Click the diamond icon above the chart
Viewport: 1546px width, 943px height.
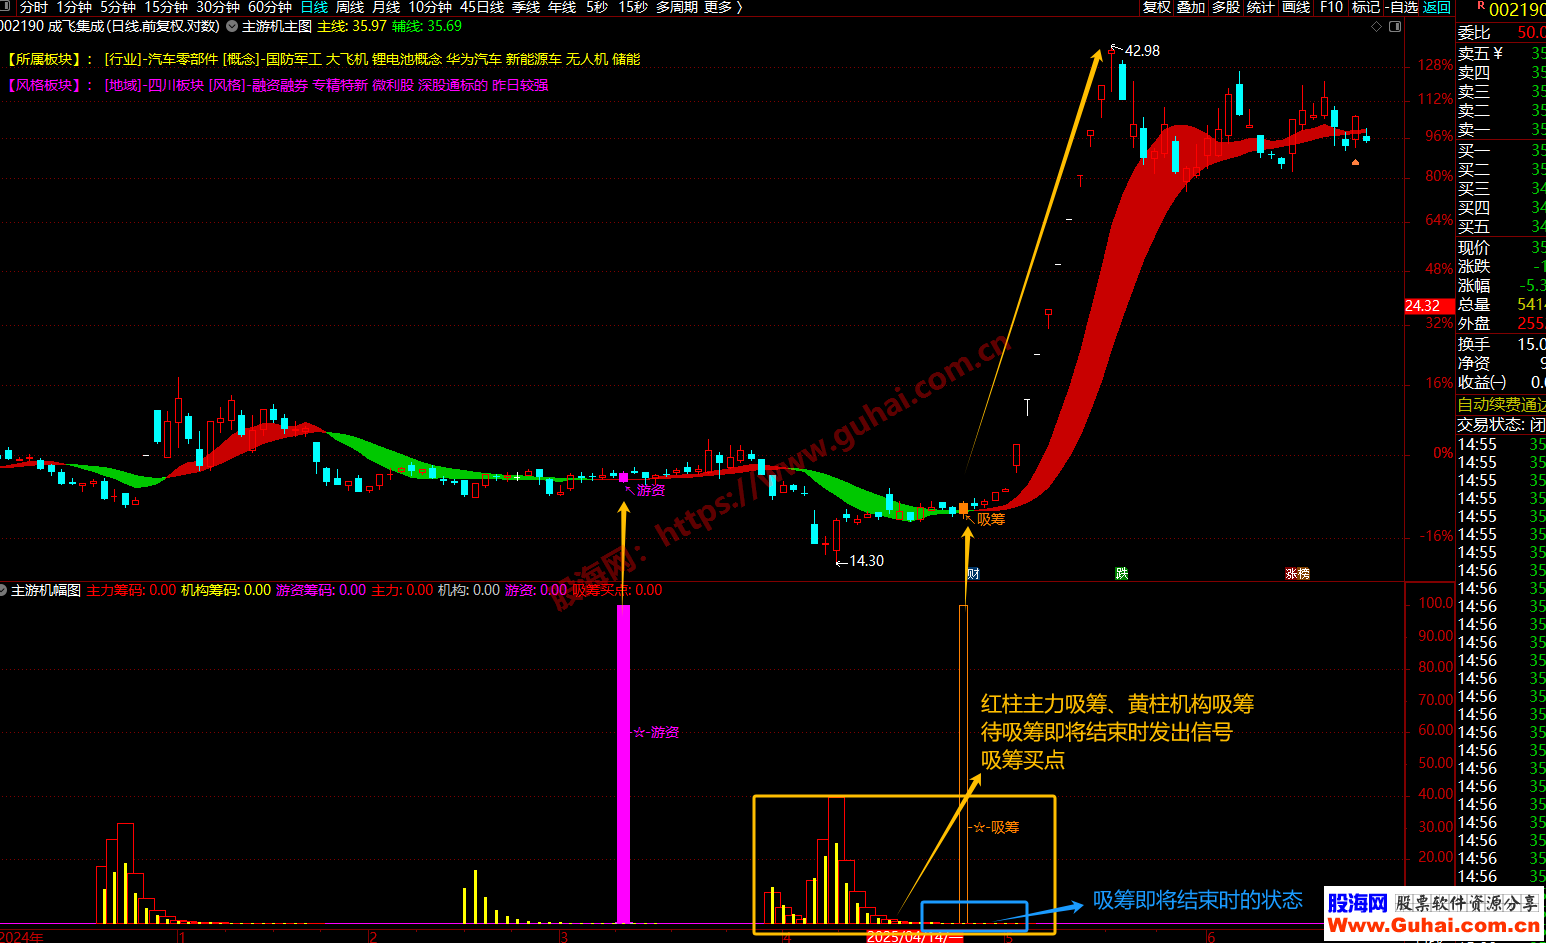pos(1376,26)
